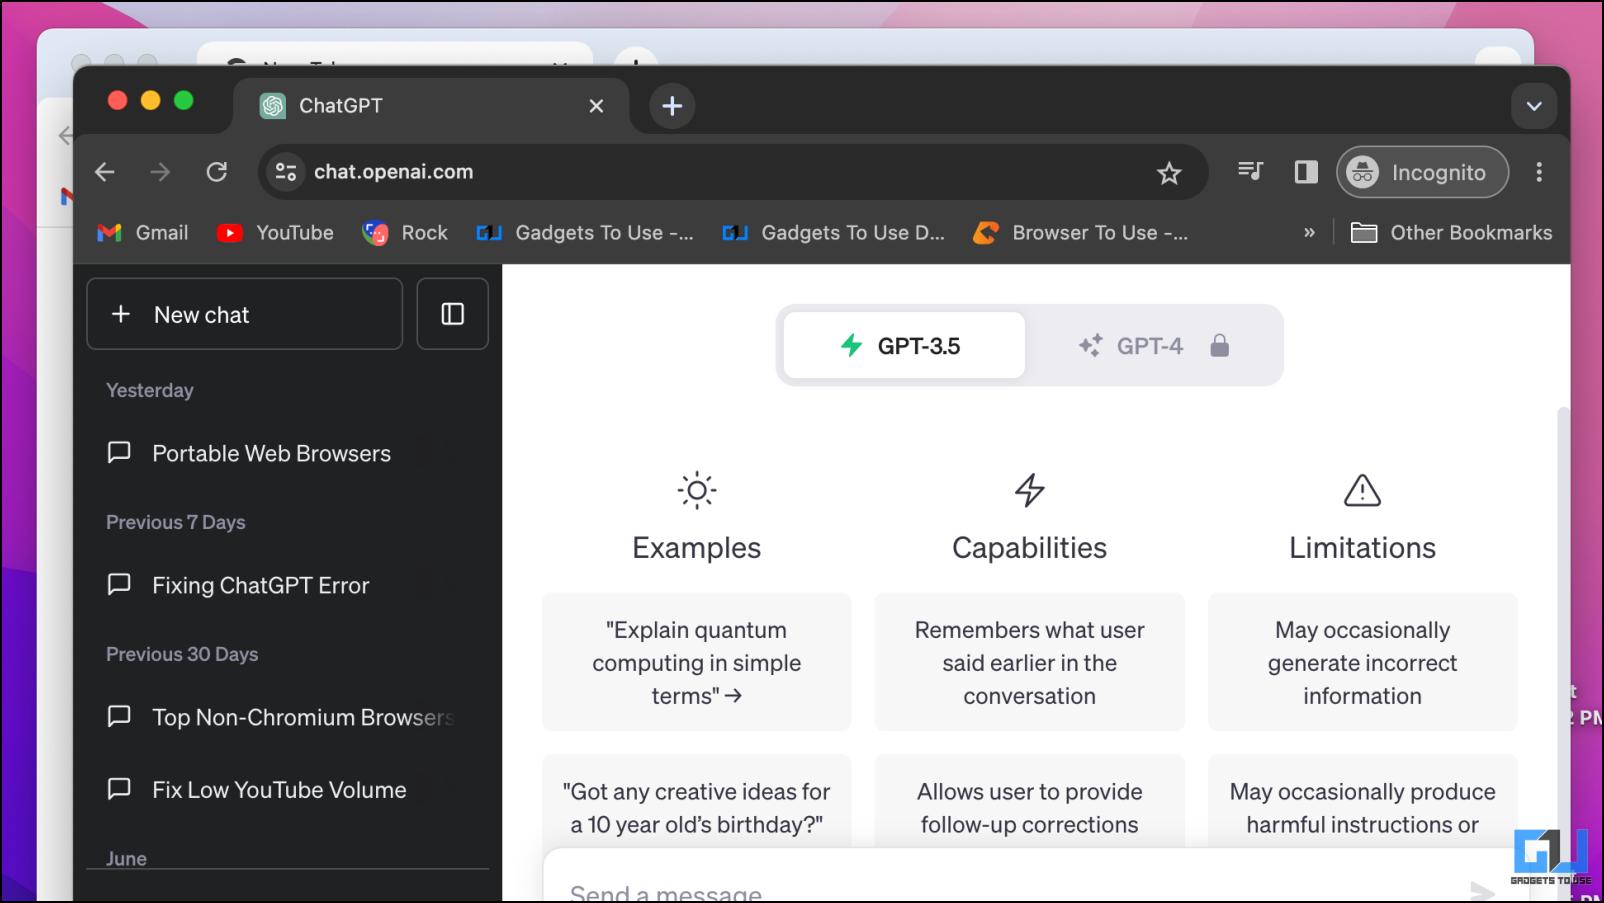Click the ChatGPT tab title

click(341, 106)
